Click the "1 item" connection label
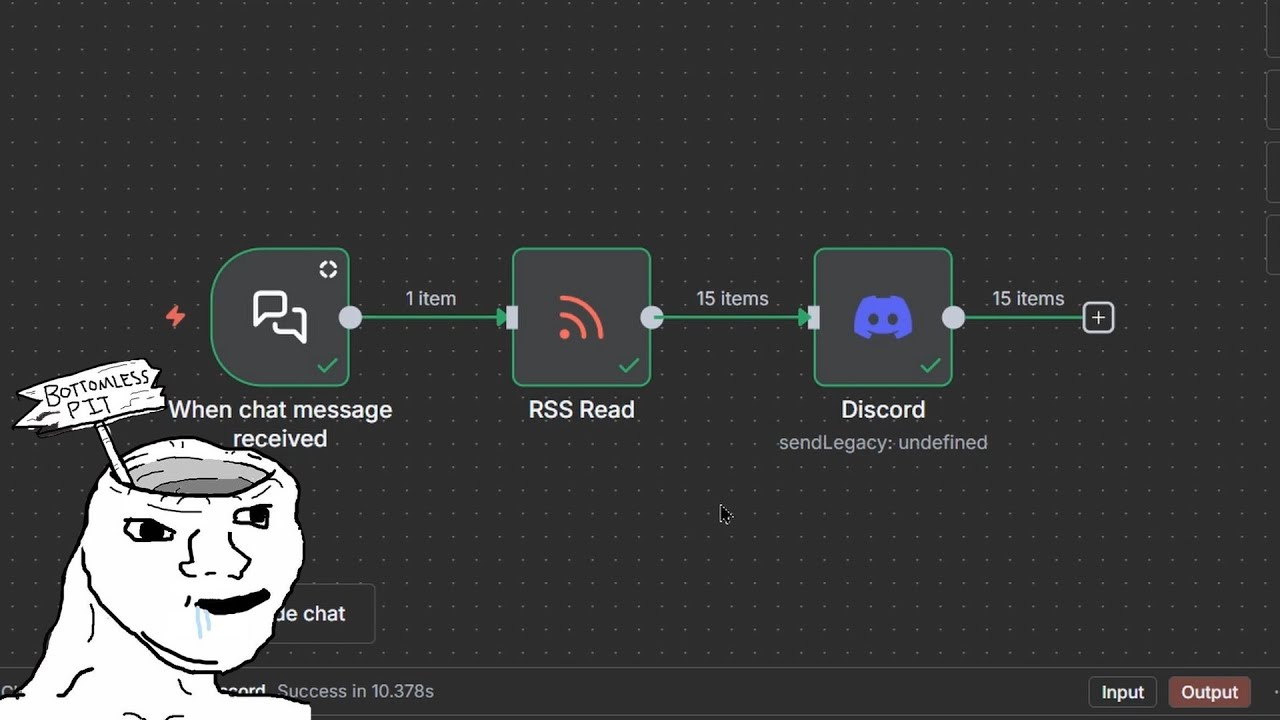 (x=430, y=298)
